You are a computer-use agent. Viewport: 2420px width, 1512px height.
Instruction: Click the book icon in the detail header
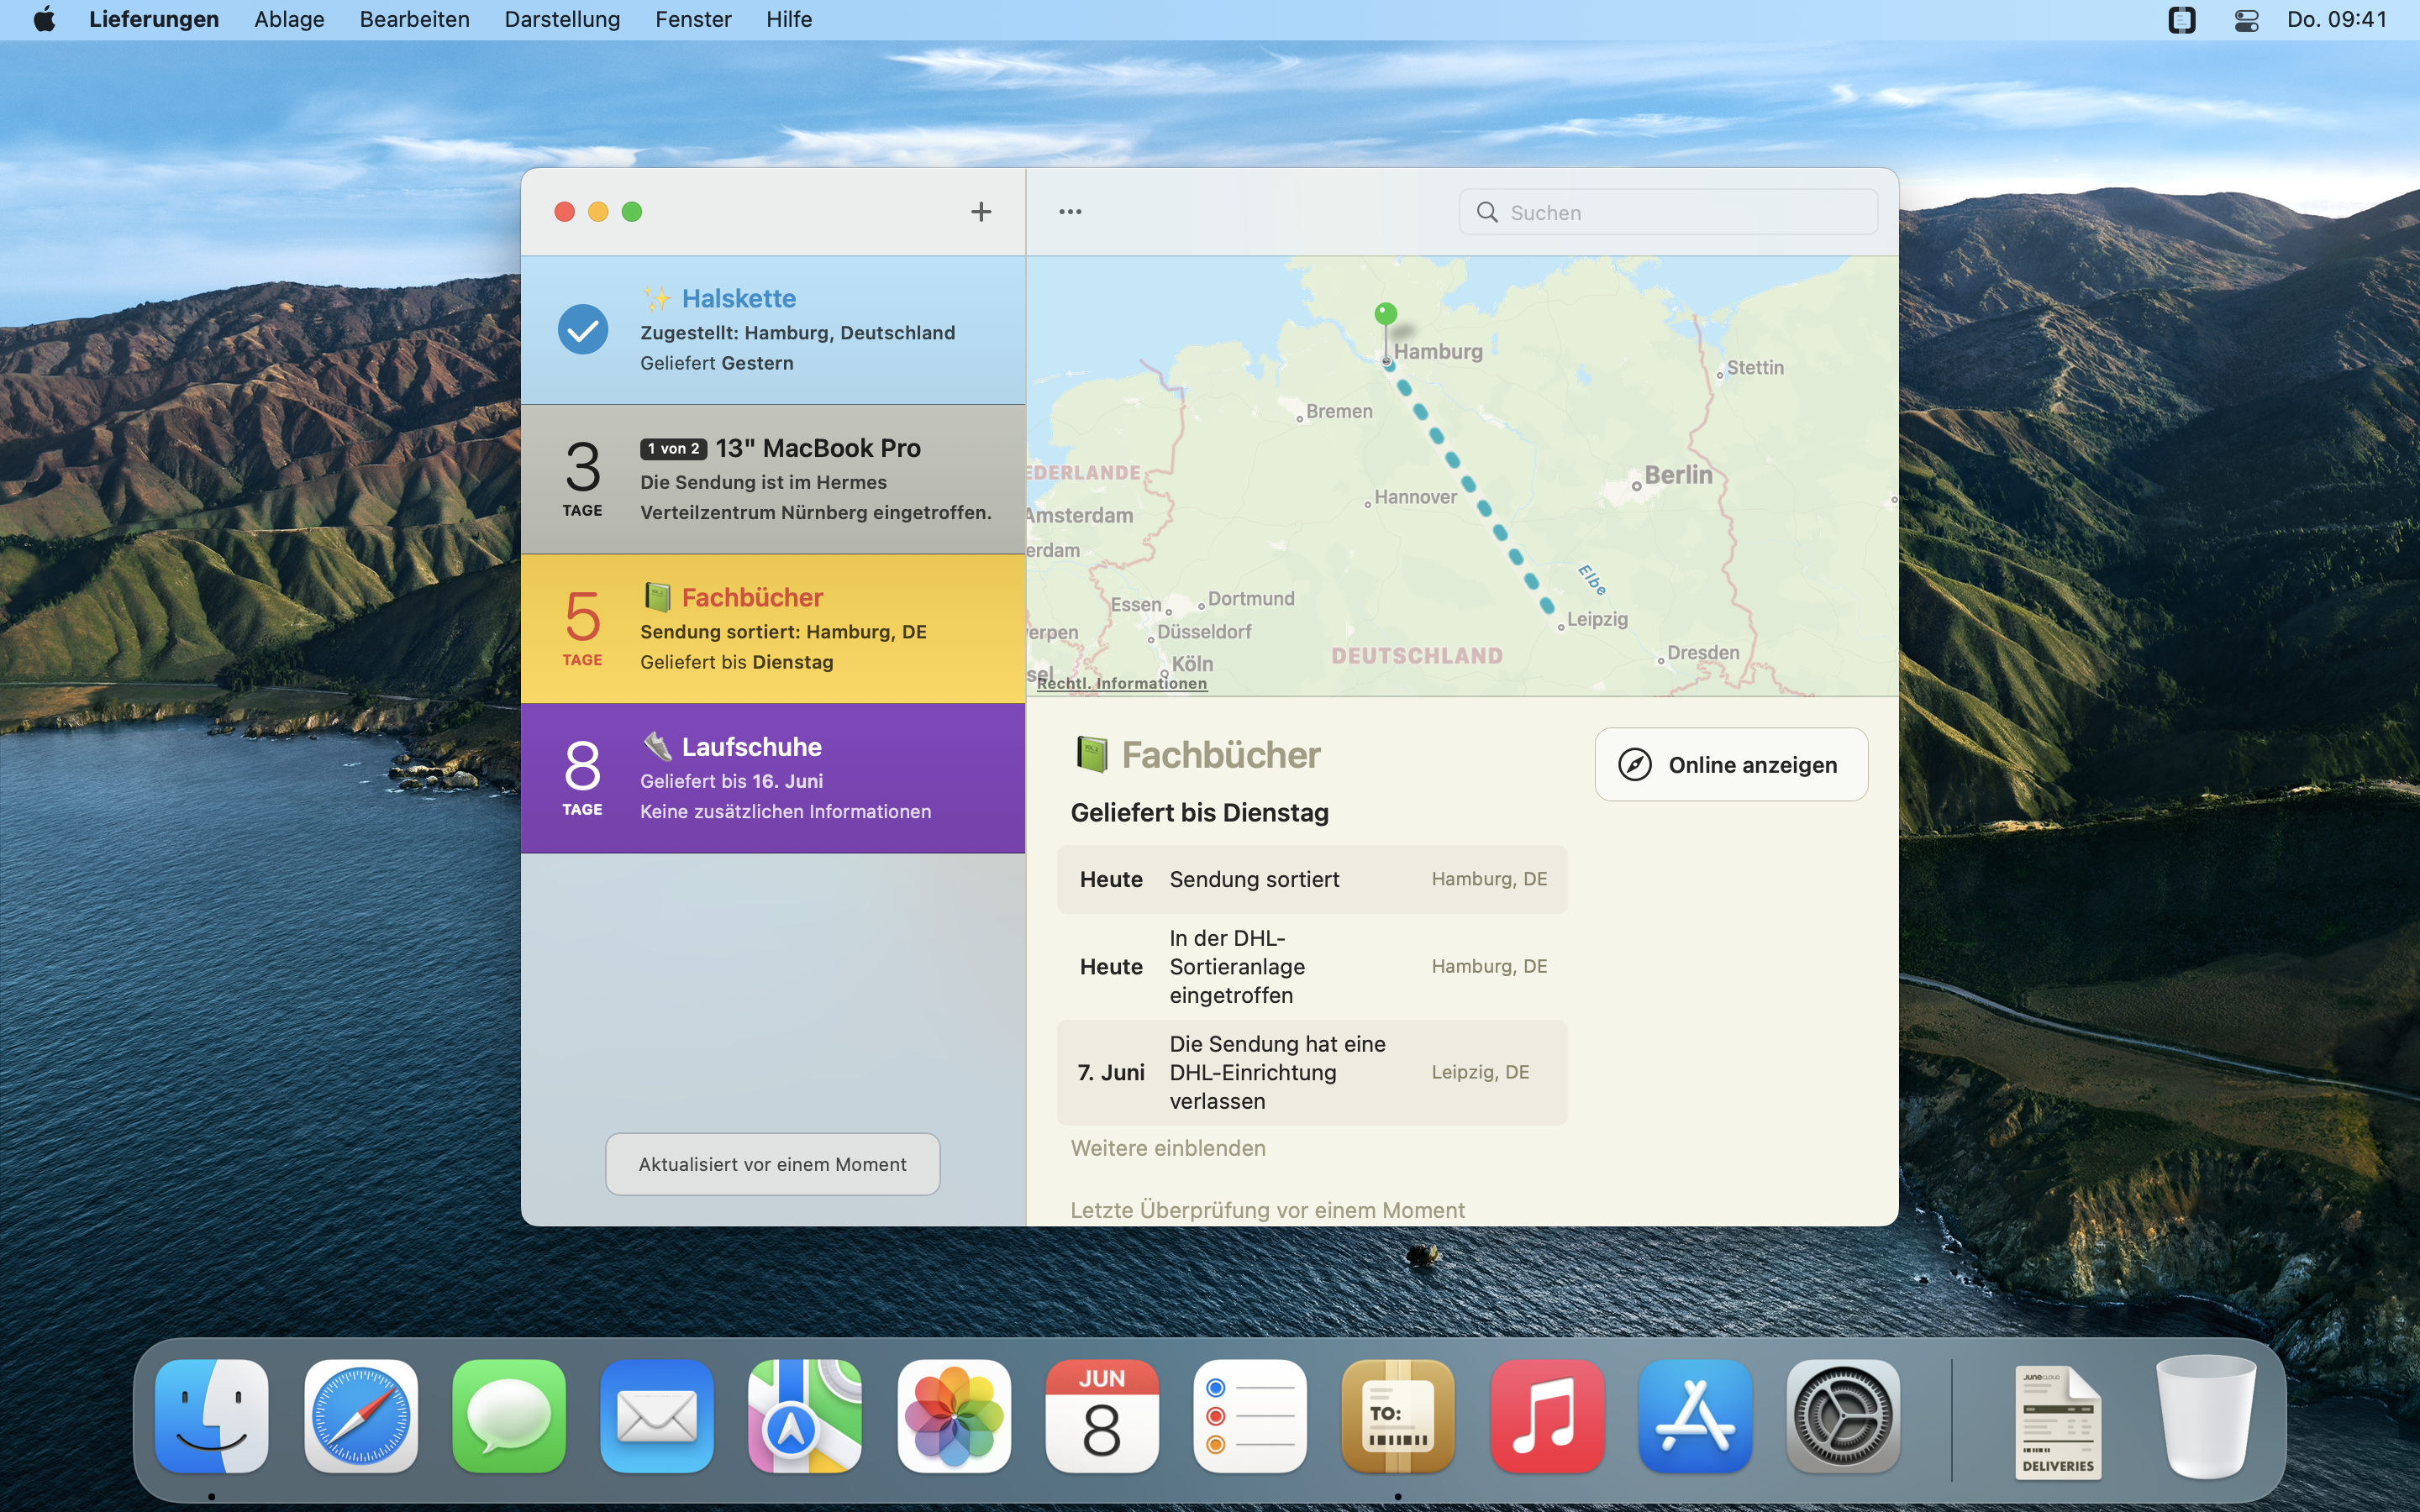coord(1092,755)
